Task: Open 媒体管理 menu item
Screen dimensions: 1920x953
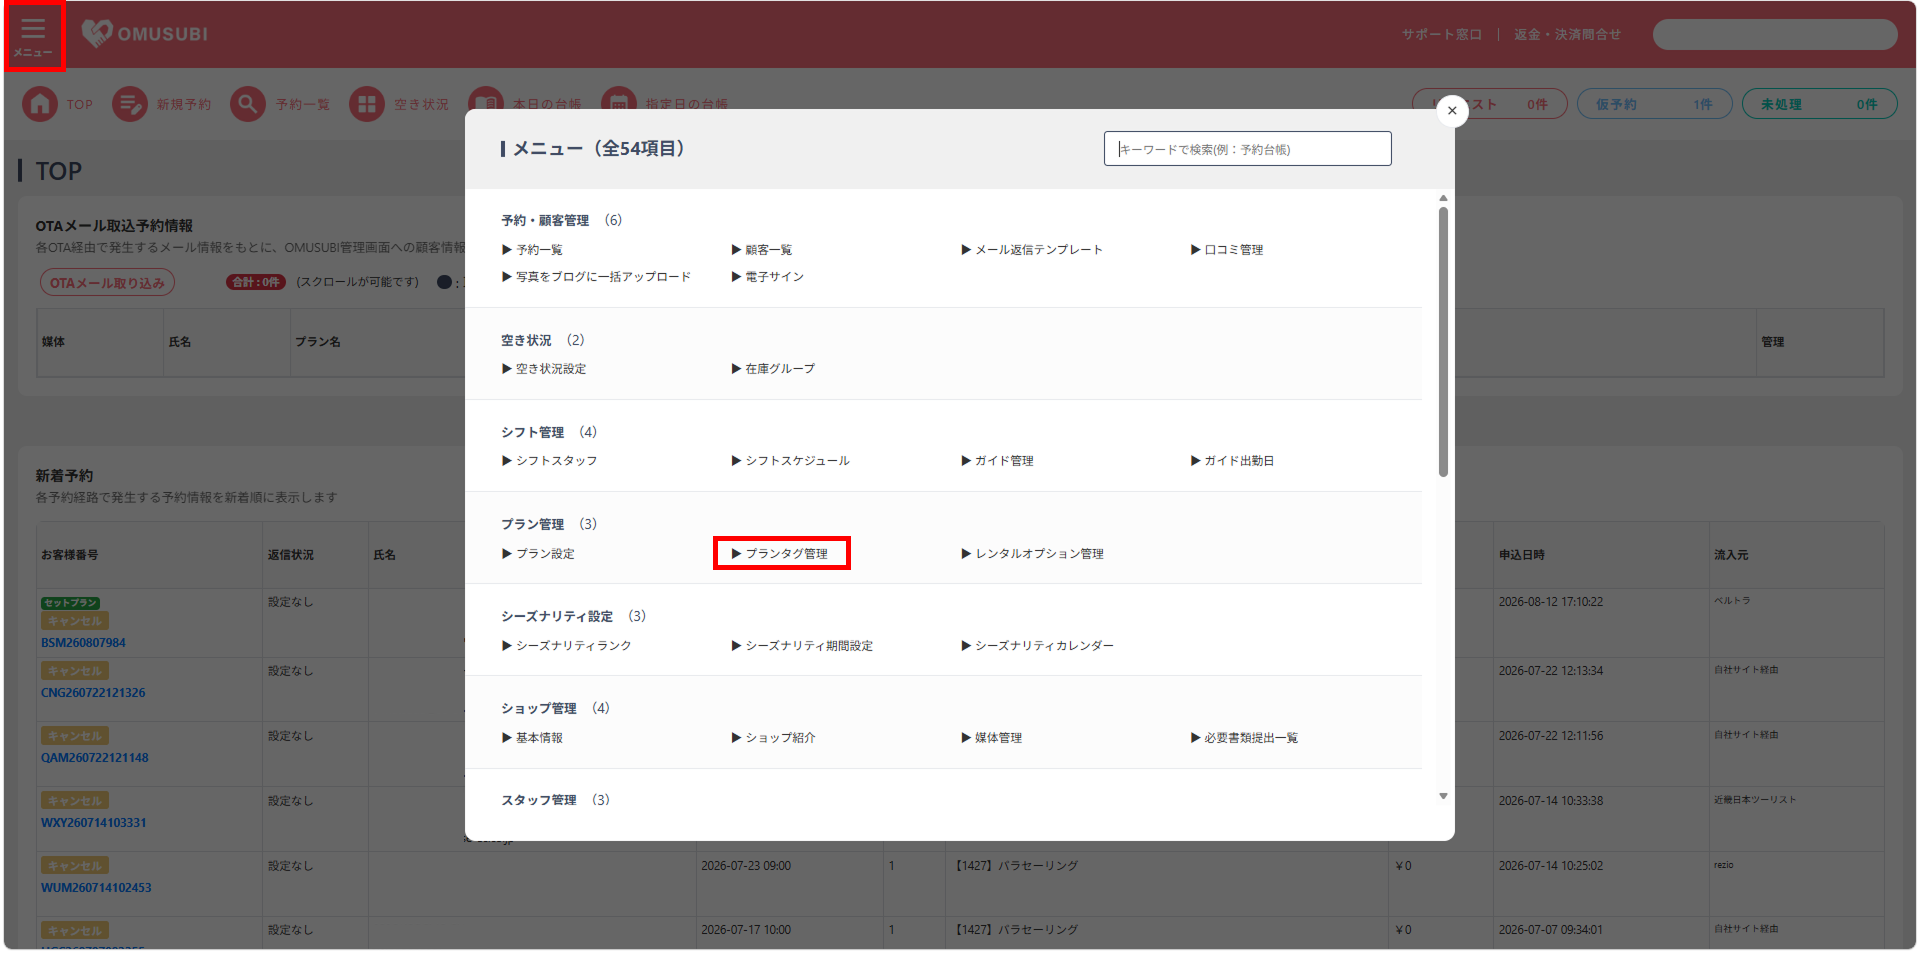Action: pos(991,738)
